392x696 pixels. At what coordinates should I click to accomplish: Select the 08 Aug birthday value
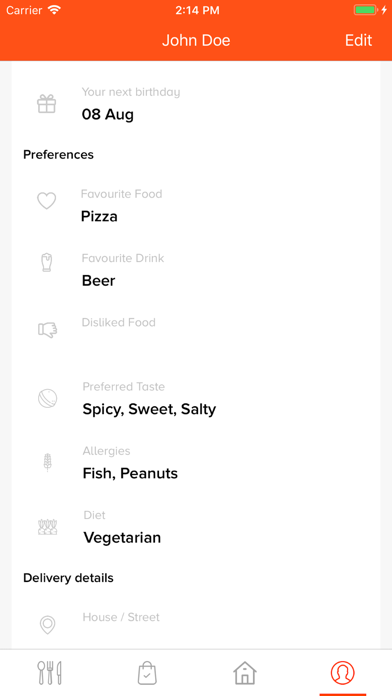[x=108, y=115]
